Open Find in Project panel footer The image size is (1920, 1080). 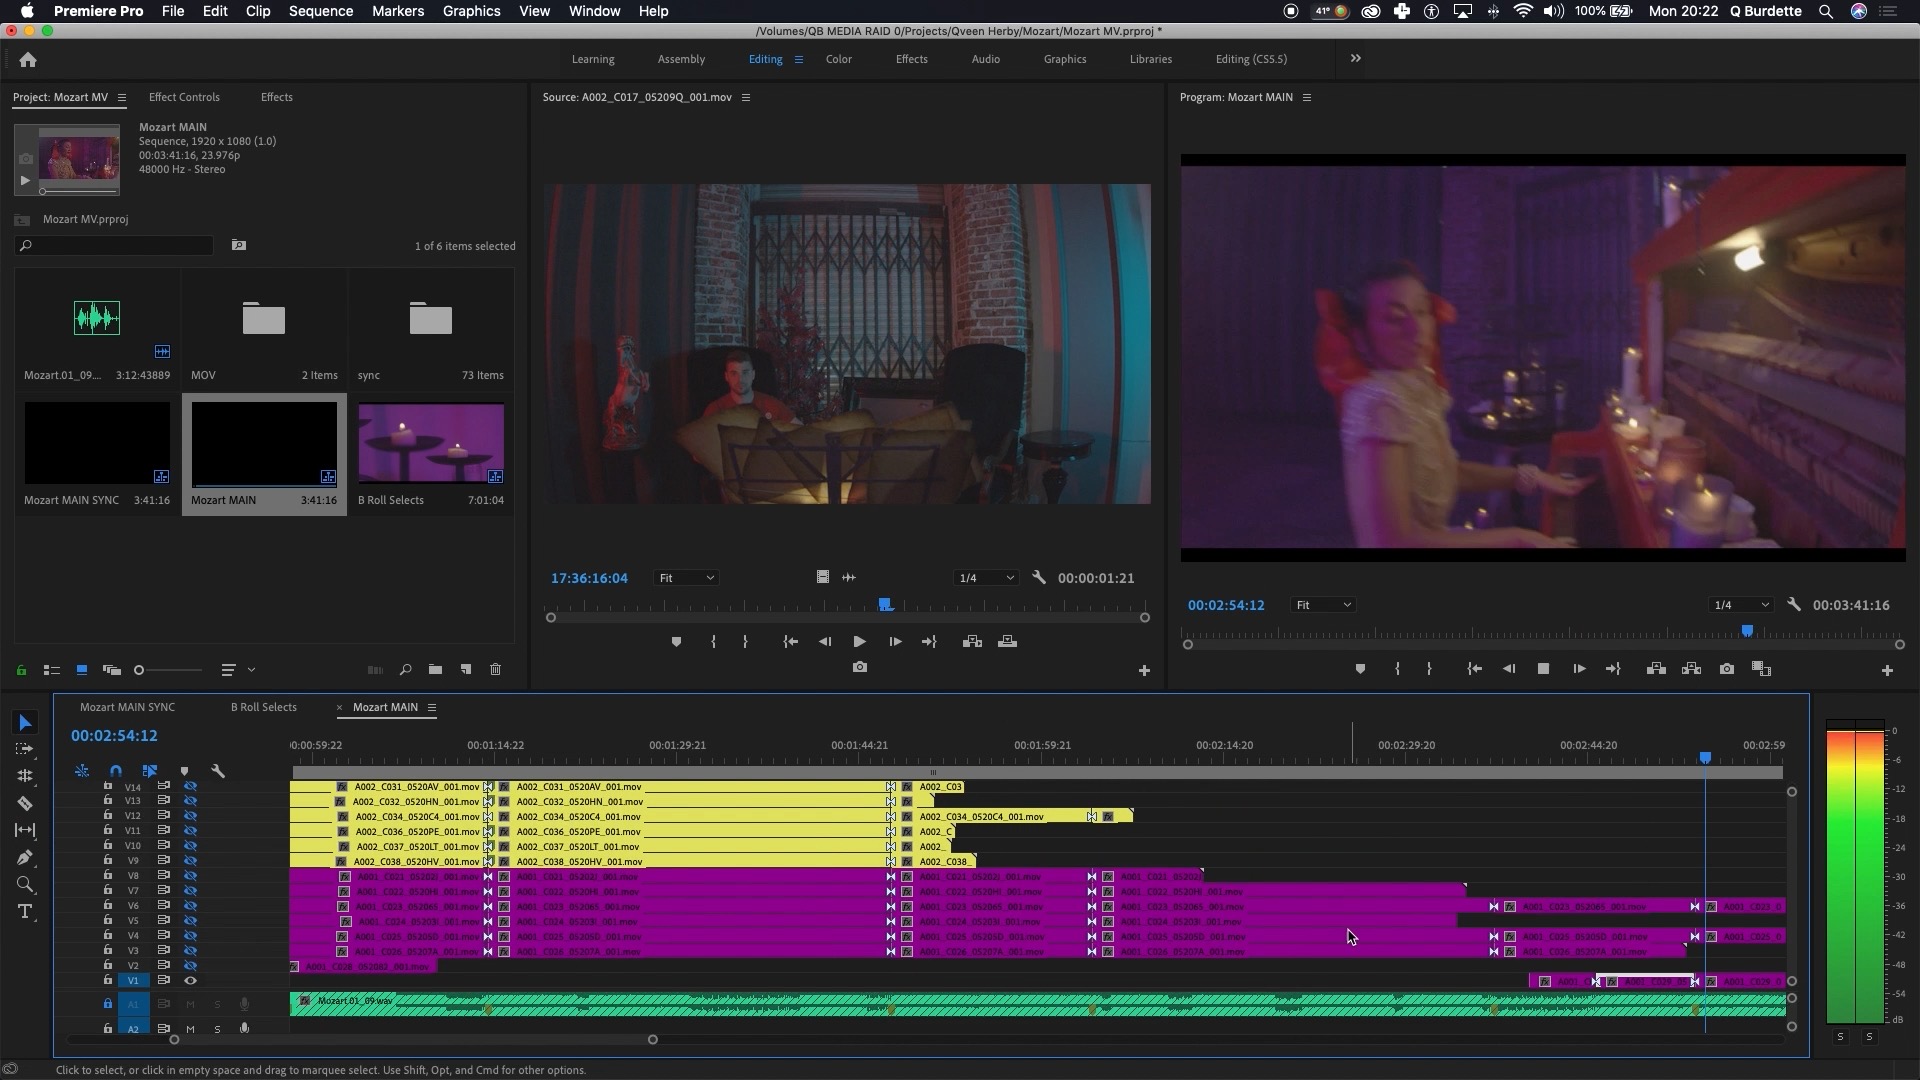405,670
